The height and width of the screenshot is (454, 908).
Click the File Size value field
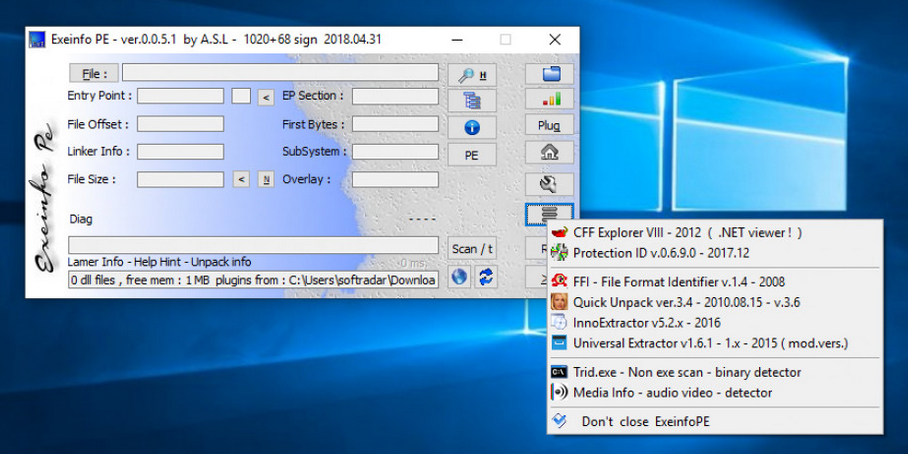pos(180,180)
